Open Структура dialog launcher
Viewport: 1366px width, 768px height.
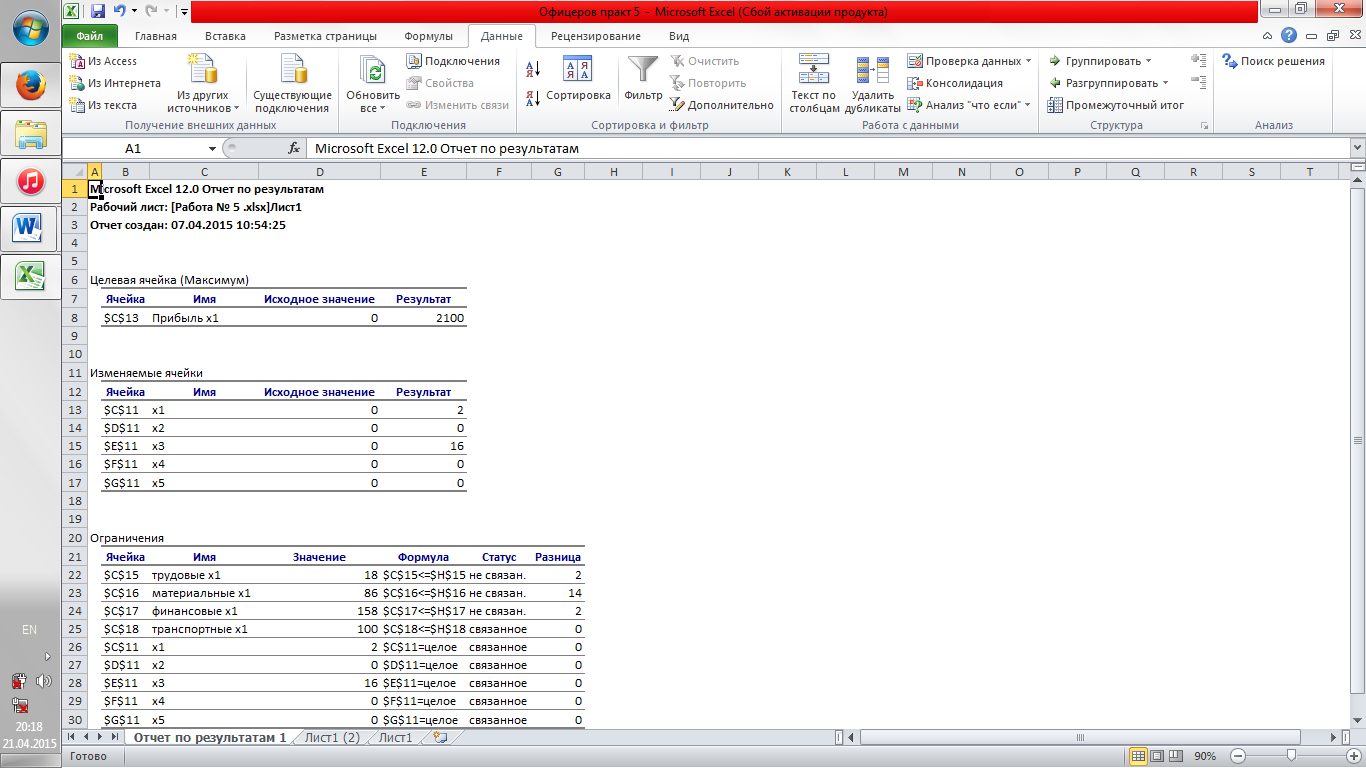click(x=1204, y=126)
